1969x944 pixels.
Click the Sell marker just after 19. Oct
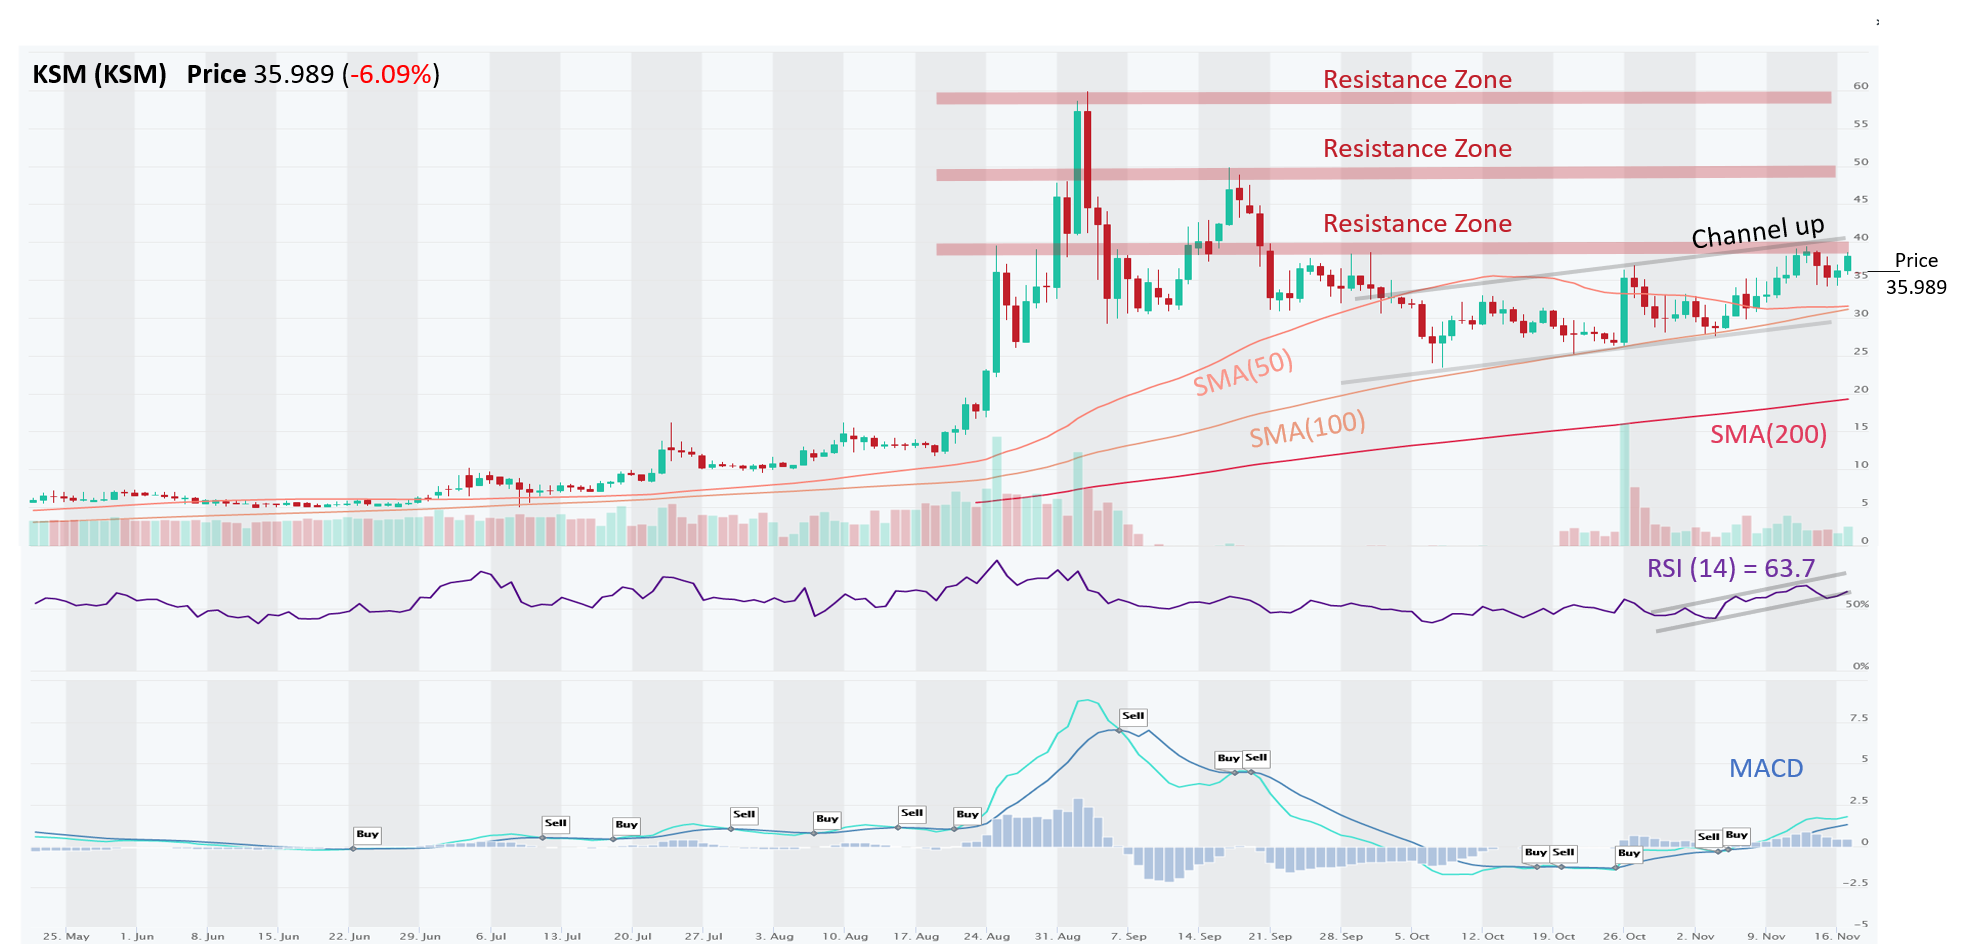(x=1564, y=853)
